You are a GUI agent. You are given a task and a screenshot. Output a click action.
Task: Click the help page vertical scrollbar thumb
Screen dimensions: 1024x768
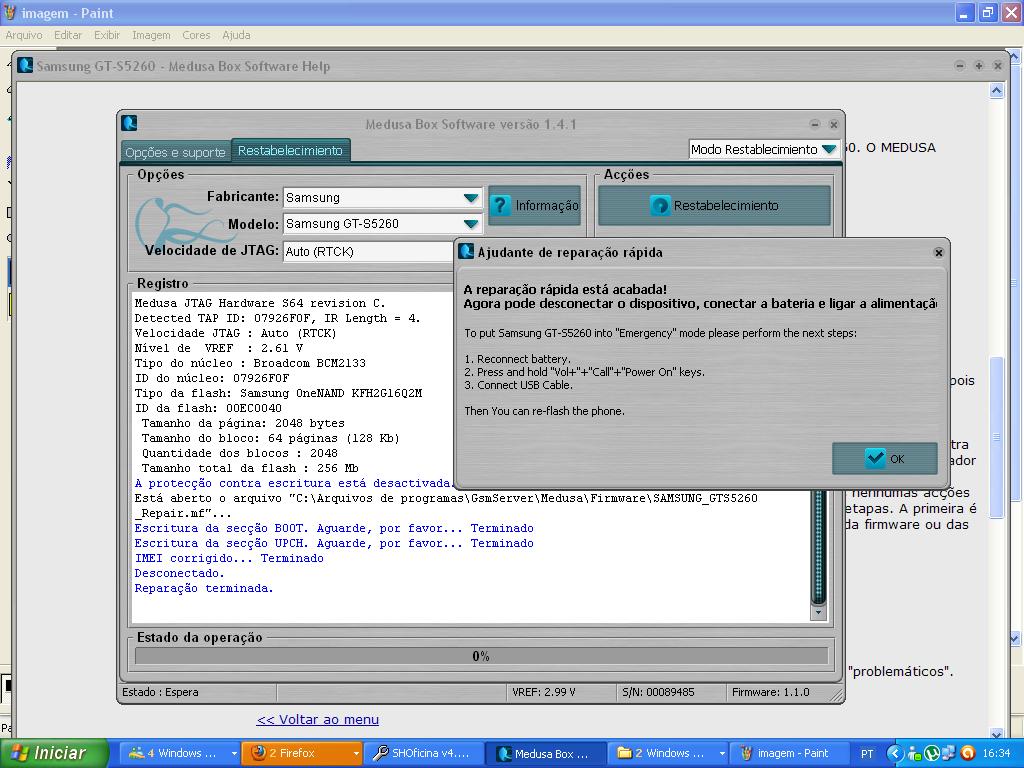pos(997,436)
